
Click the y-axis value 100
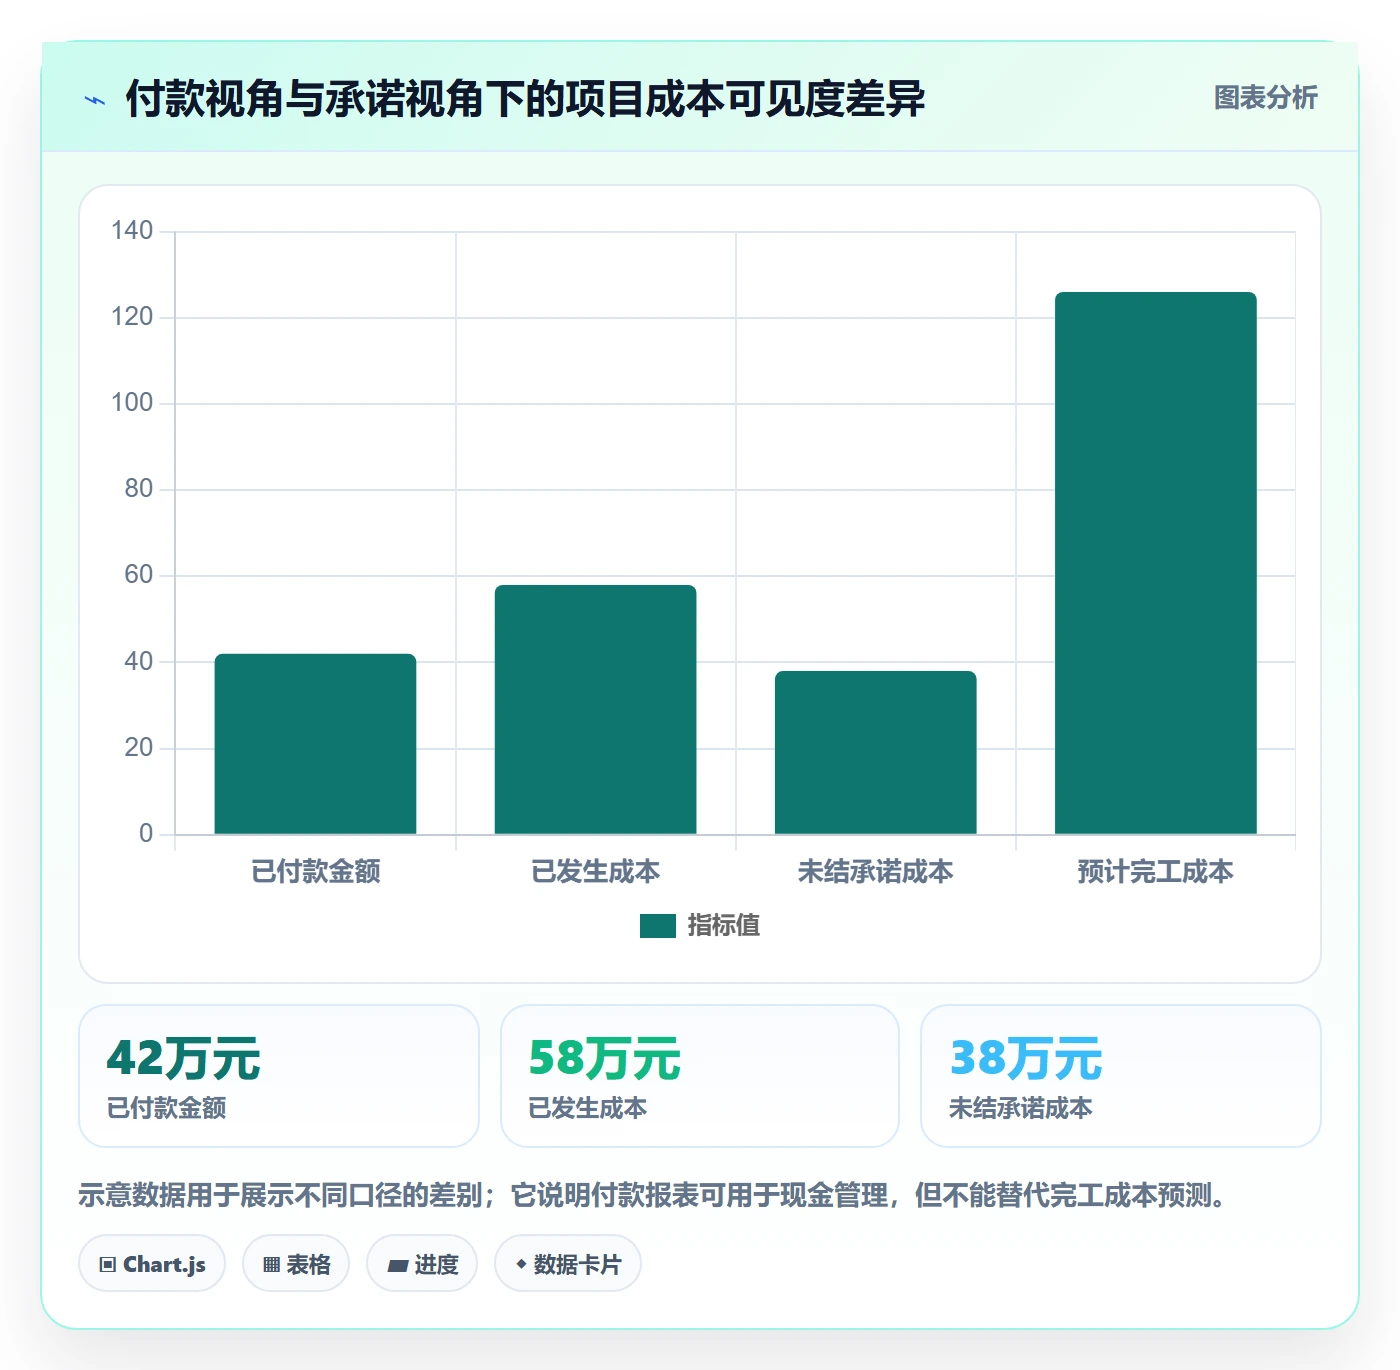132,403
